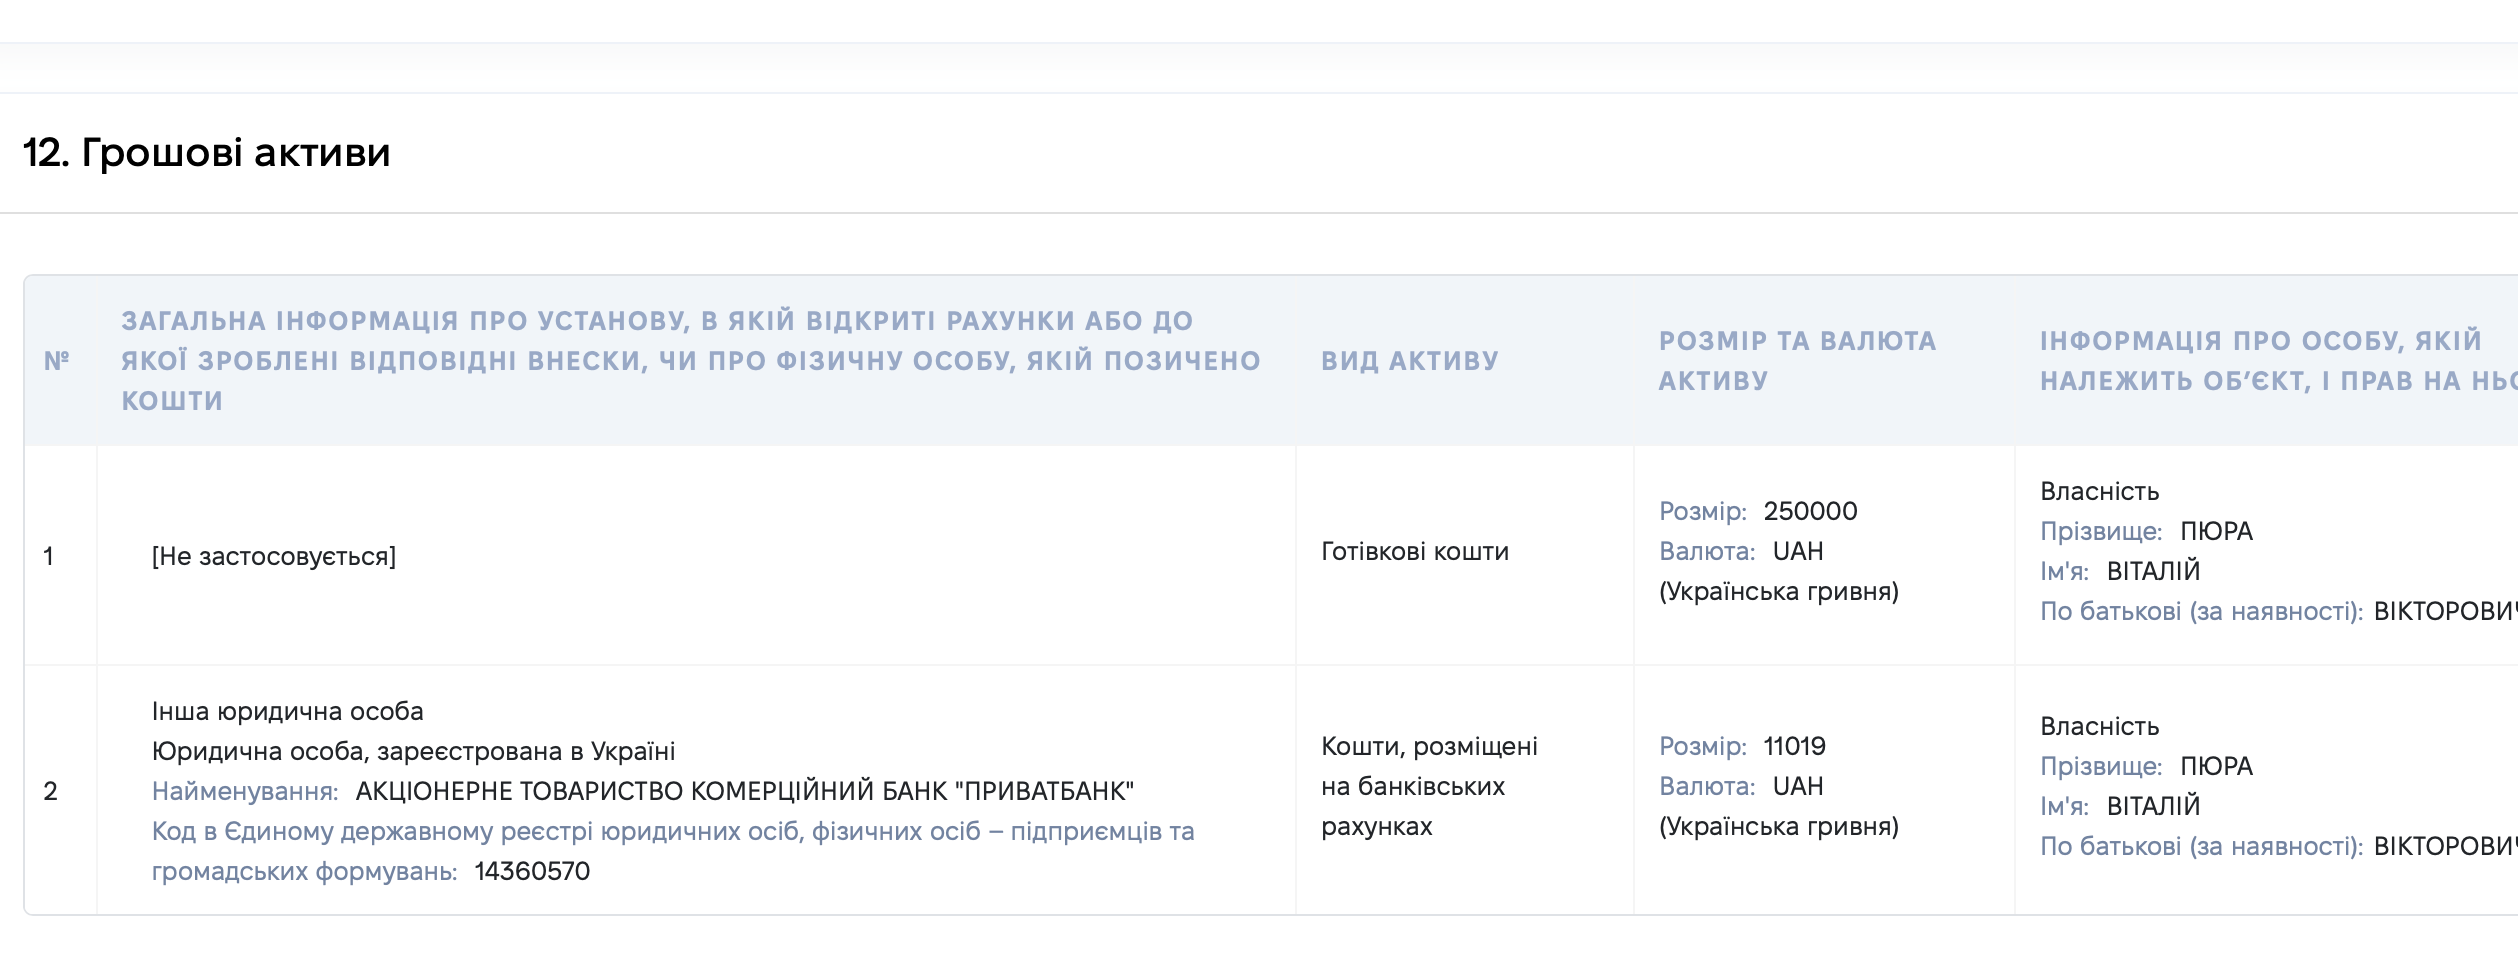Click 'Власність' in the second row
The image size is (2518, 972).
(x=2100, y=726)
